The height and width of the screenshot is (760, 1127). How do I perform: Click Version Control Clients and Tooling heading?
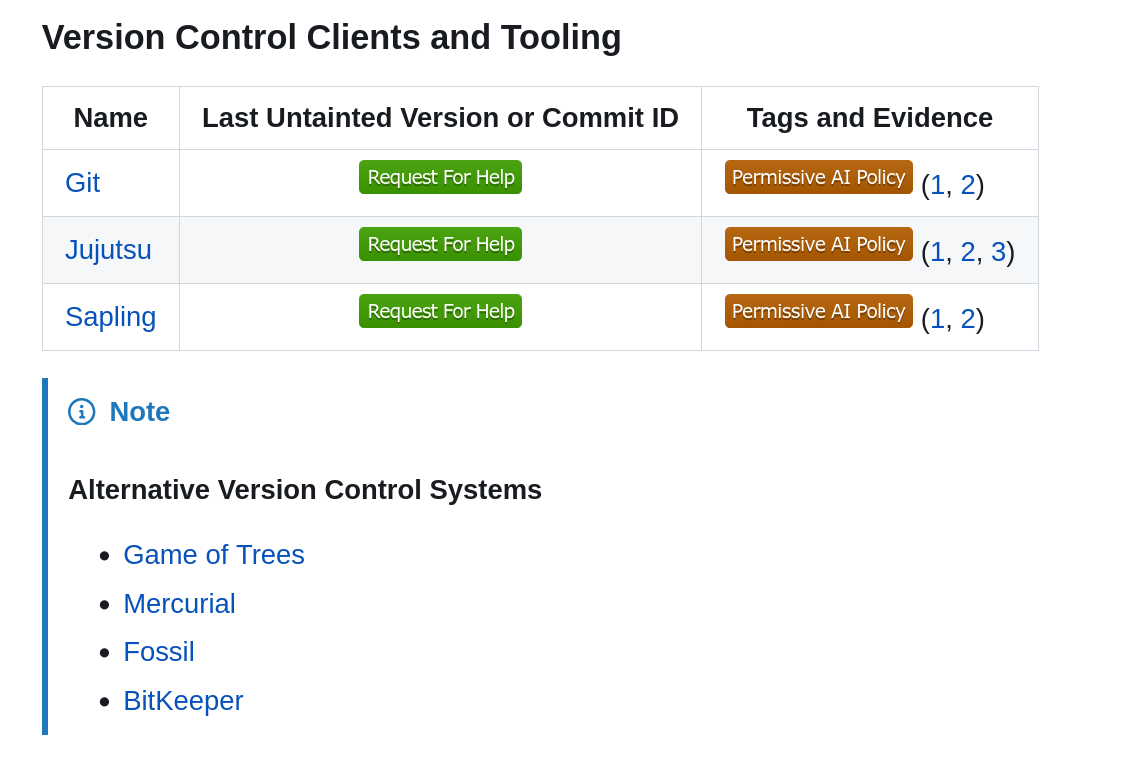331,37
